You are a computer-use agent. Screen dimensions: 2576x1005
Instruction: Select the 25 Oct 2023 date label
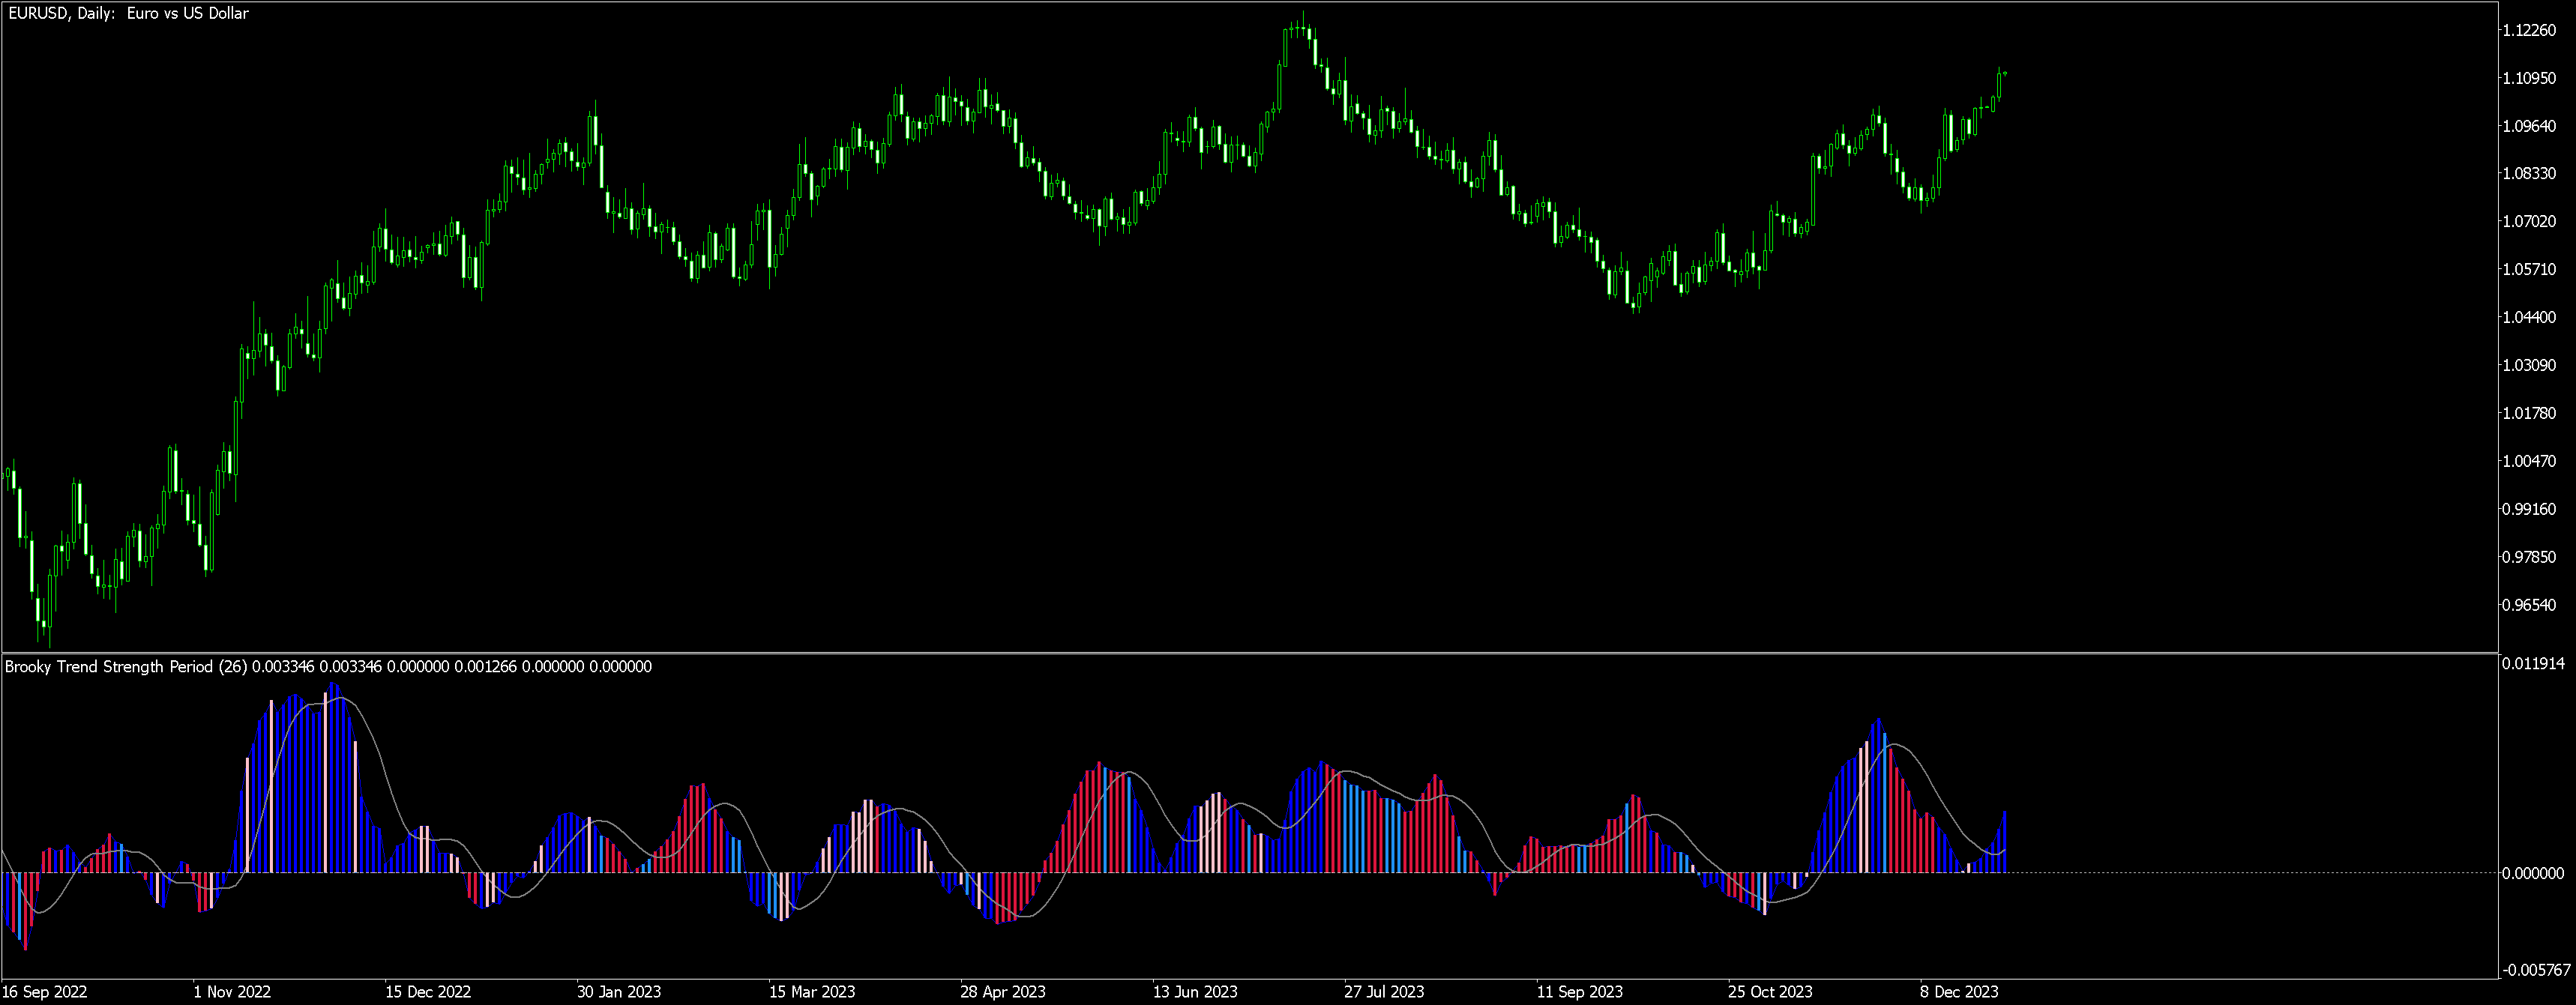tap(1770, 992)
